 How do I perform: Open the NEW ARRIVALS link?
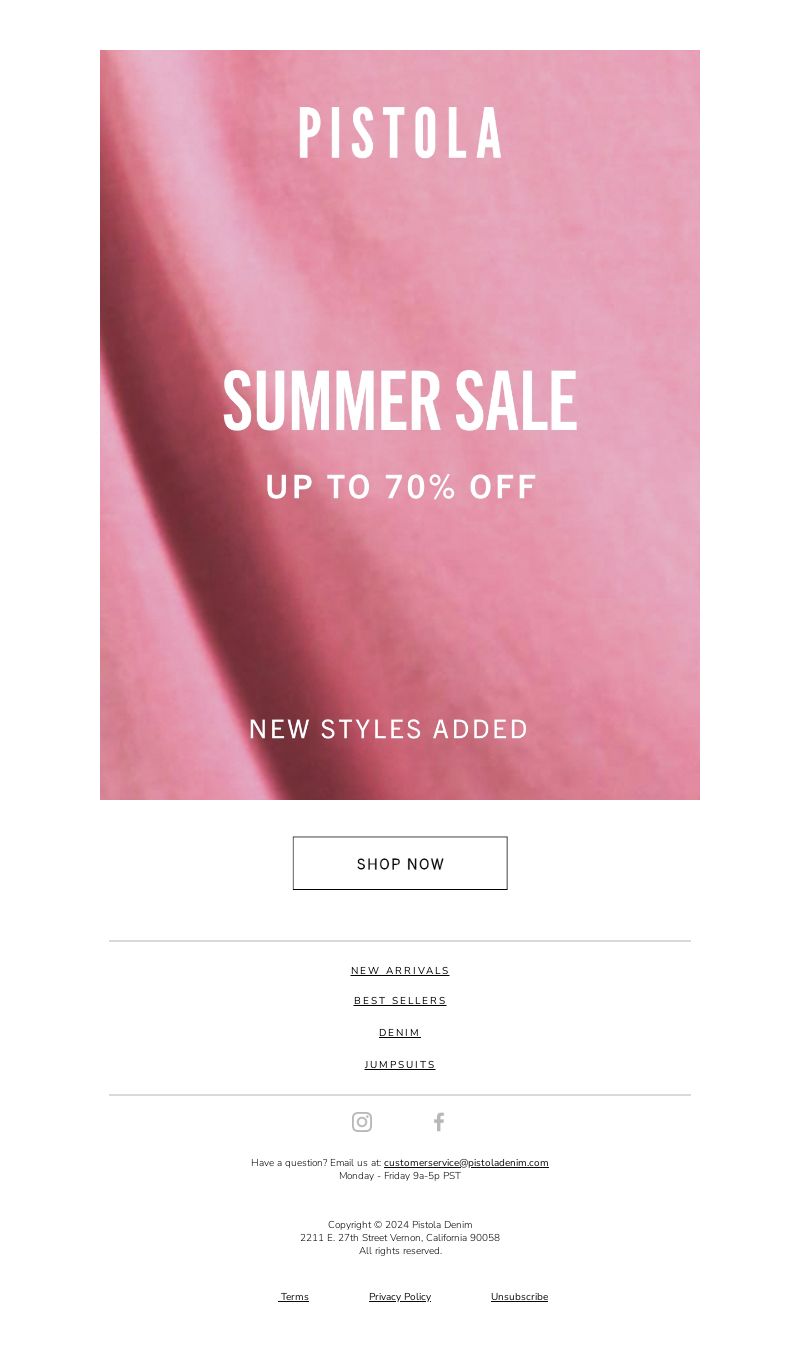pyautogui.click(x=400, y=971)
